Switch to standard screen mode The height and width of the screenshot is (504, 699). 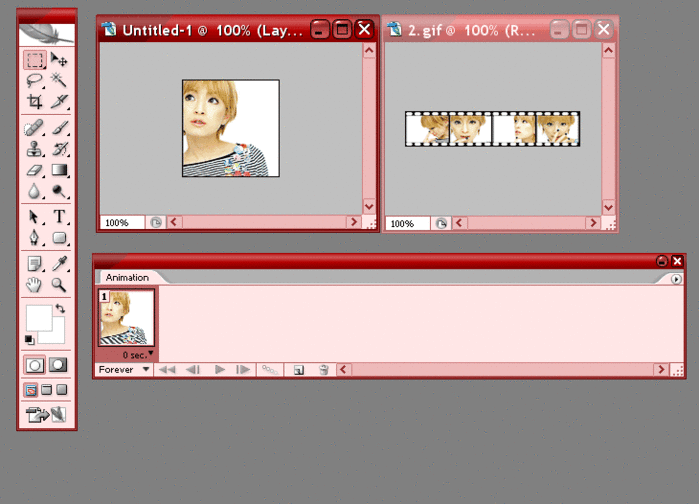click(30, 390)
